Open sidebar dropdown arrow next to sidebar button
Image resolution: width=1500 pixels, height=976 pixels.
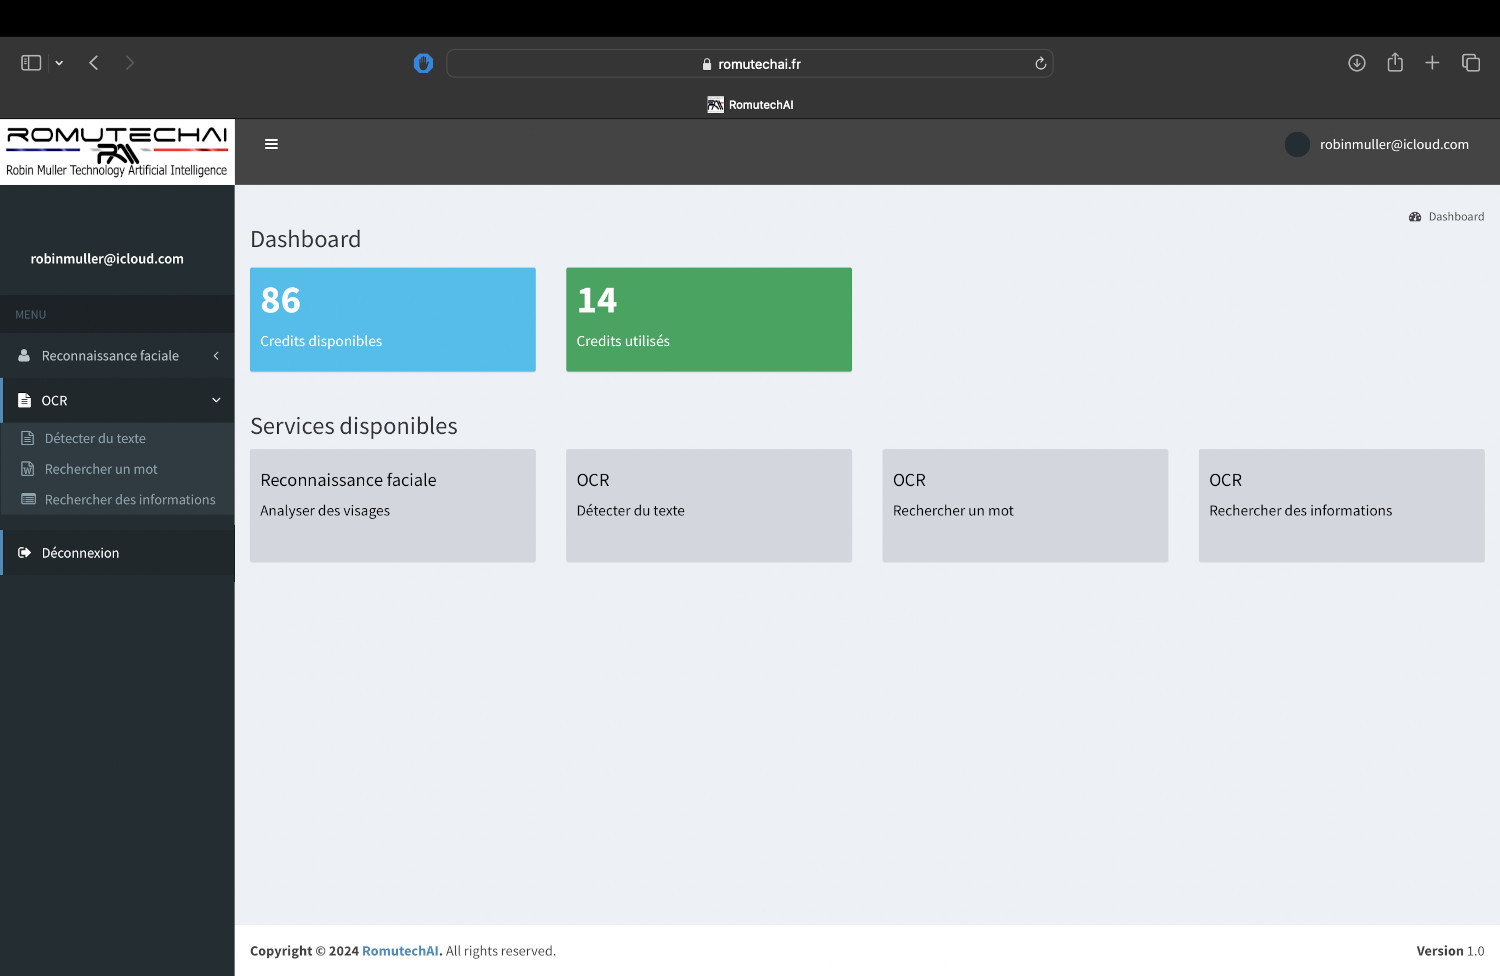point(59,63)
